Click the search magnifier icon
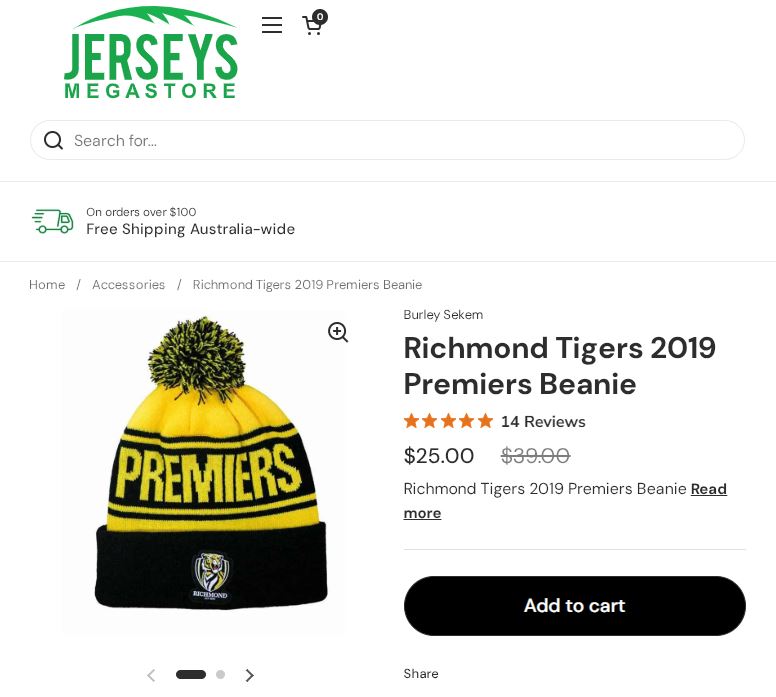This screenshot has height=697, width=776. [54, 141]
